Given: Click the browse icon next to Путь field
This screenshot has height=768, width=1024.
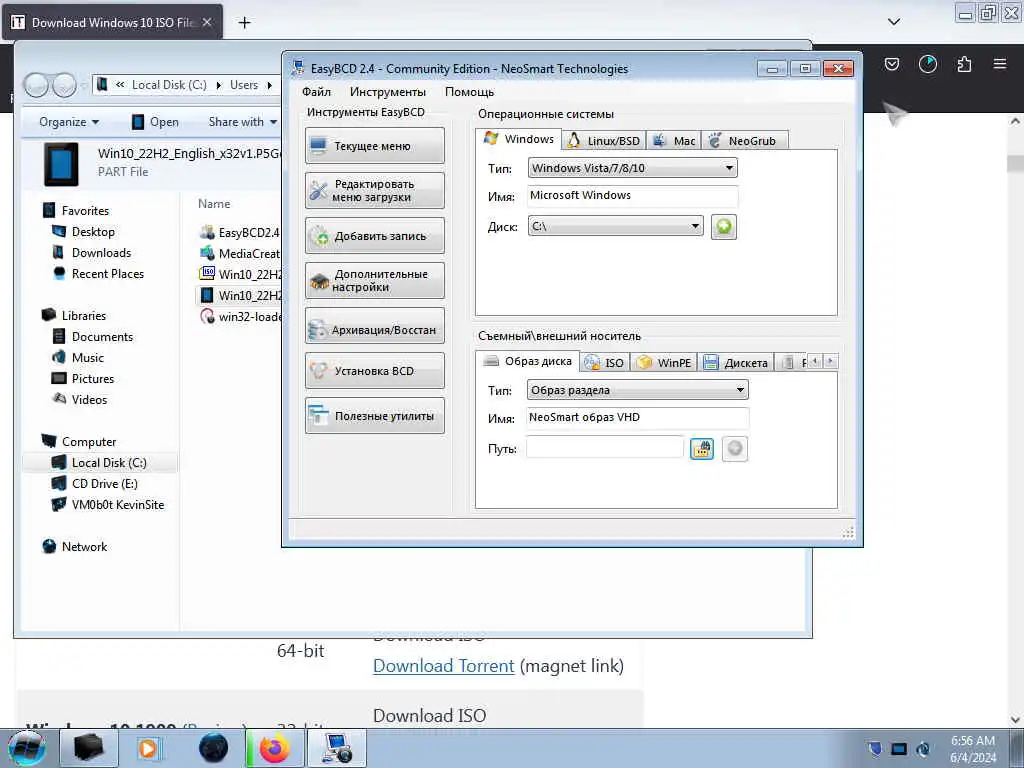Looking at the screenshot, I should (x=702, y=449).
